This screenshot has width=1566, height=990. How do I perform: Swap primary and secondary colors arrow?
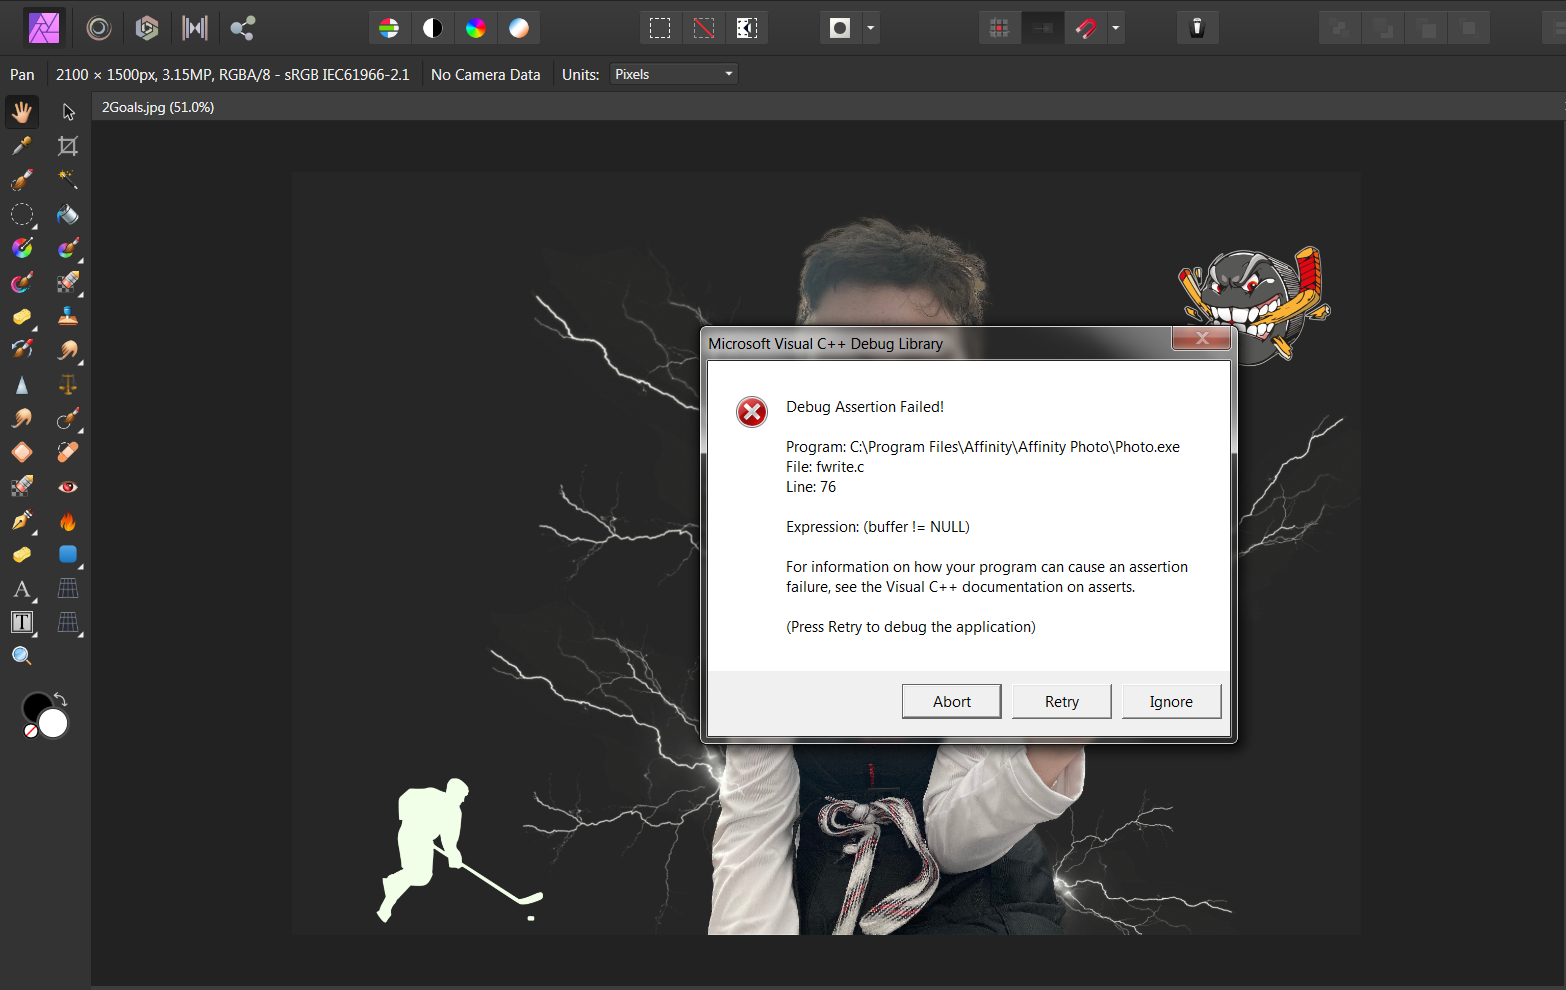point(60,699)
